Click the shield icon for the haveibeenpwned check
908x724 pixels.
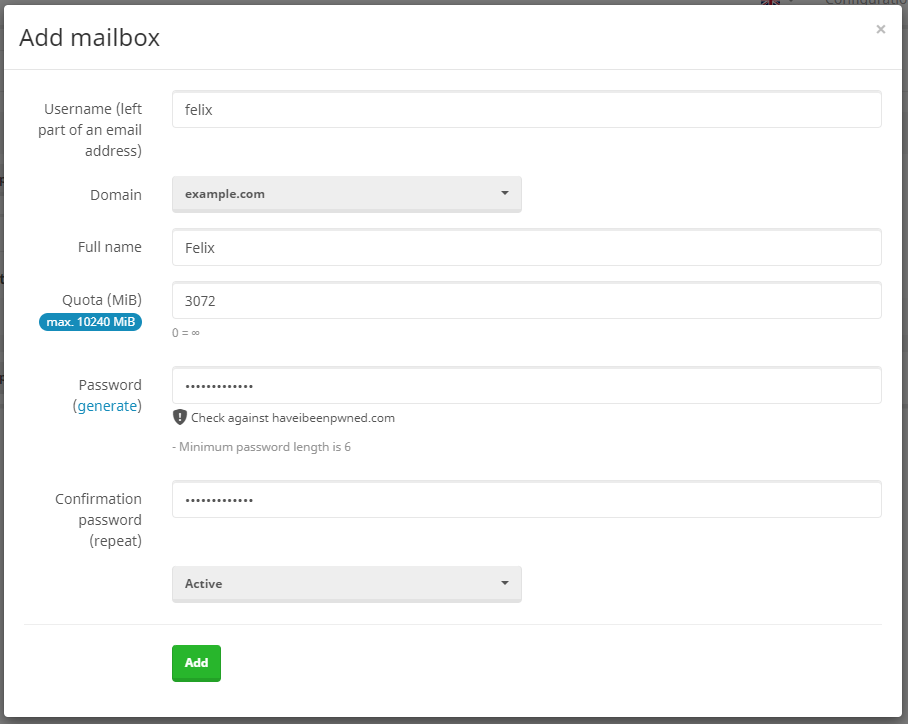point(180,417)
